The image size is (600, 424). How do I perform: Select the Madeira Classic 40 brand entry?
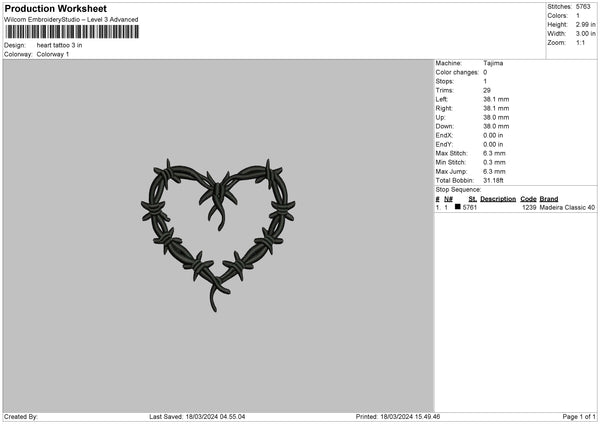568,207
